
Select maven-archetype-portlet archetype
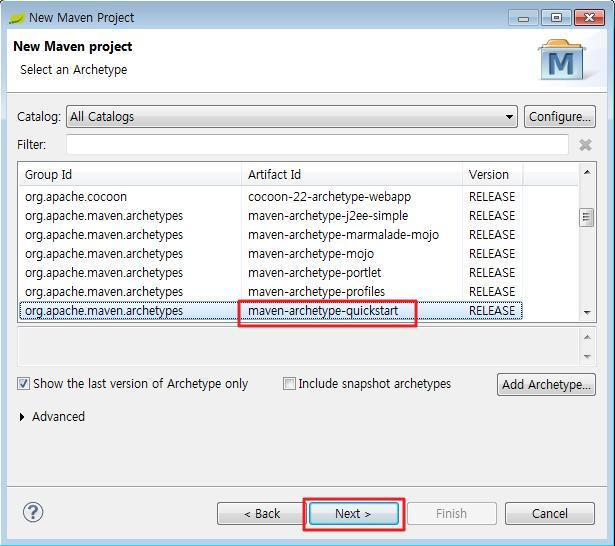click(271, 273)
